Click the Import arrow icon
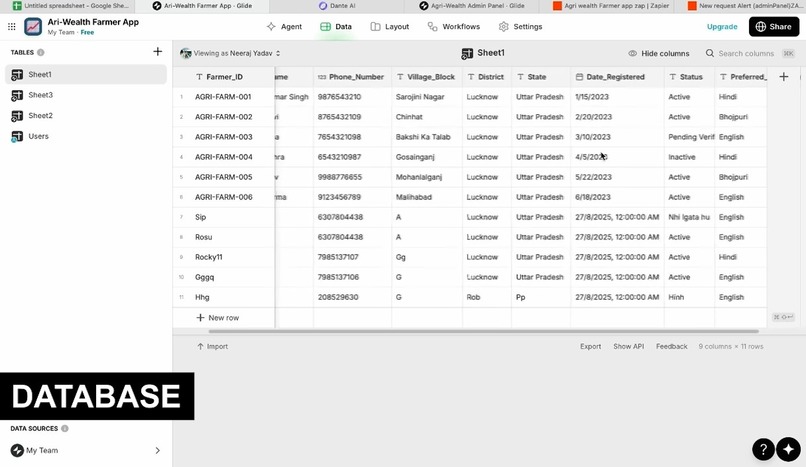 click(200, 347)
